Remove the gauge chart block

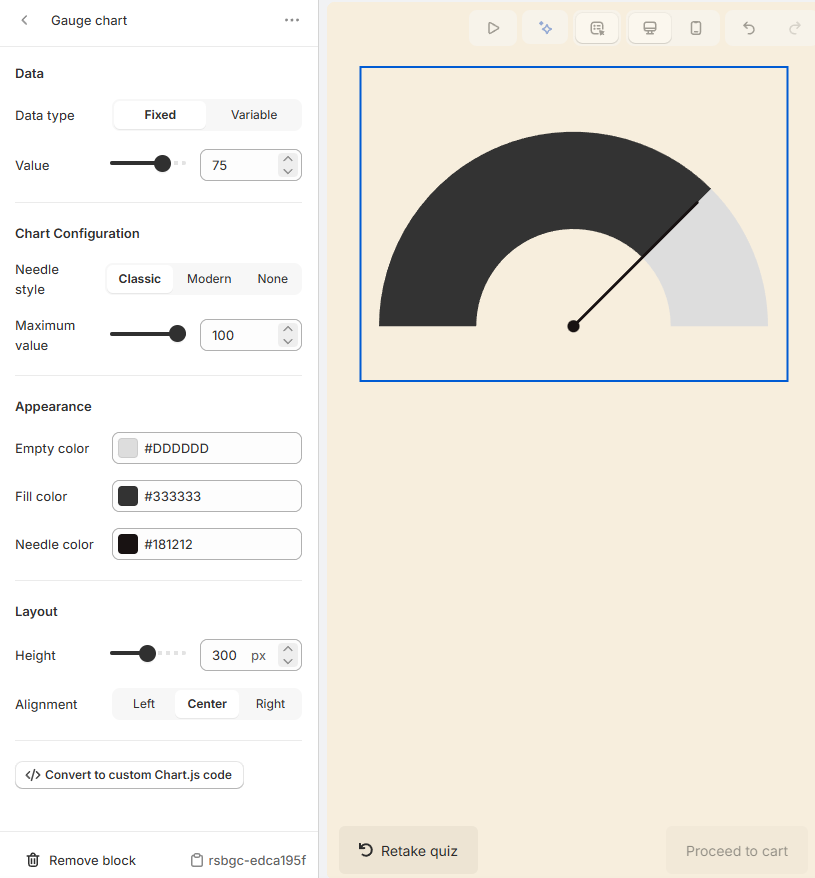80,859
